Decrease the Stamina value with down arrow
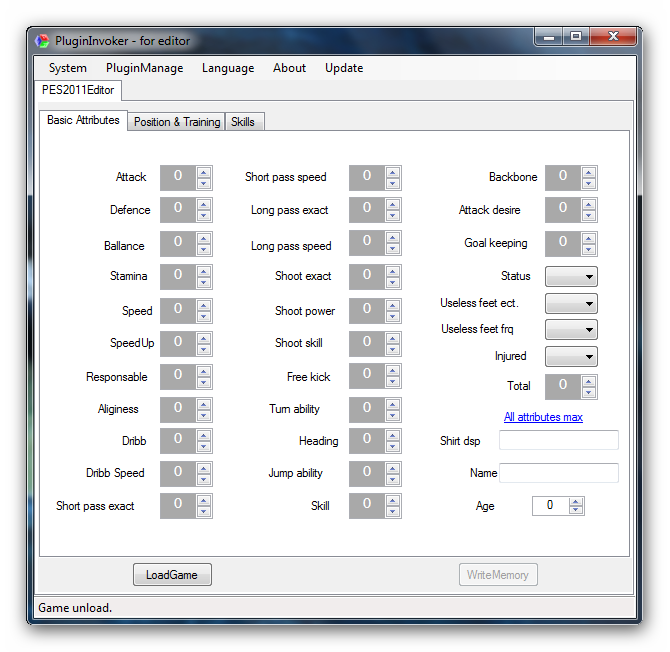Image resolution: width=670 pixels, height=652 pixels. pos(204,282)
